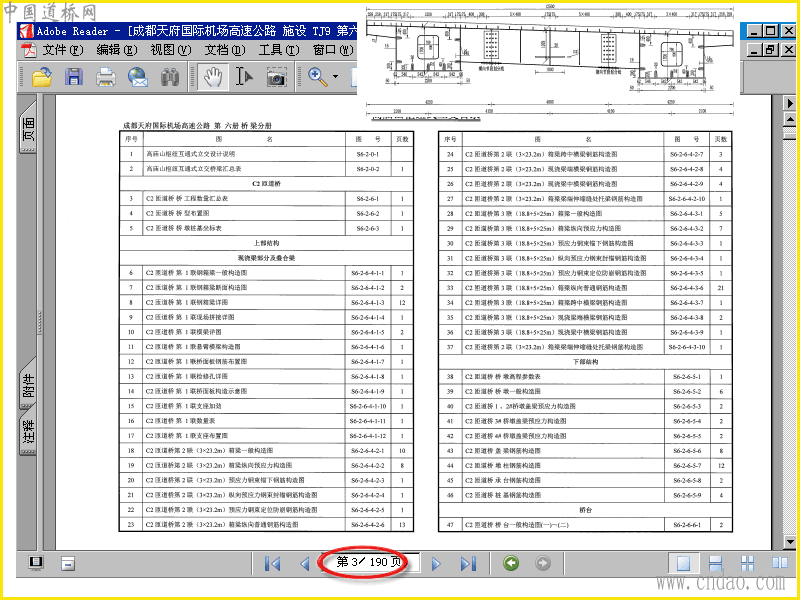
Task: Click the Email globe-and-envelope icon
Action: (x=138, y=77)
